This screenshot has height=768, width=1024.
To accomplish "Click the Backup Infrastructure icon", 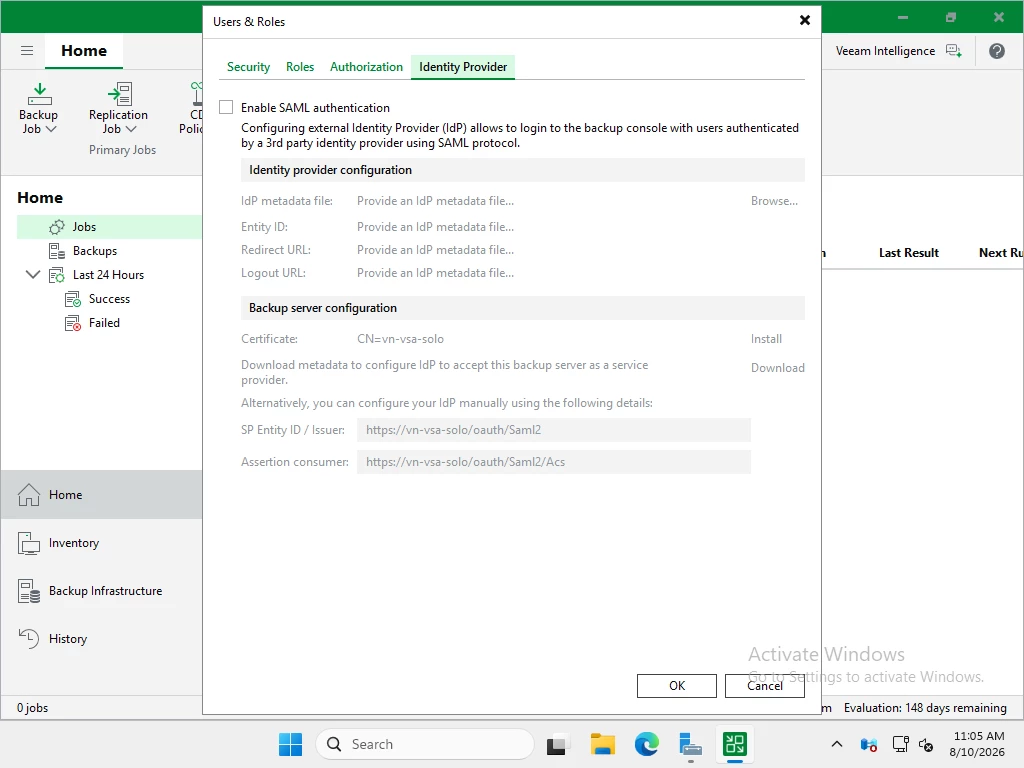I will [x=29, y=591].
